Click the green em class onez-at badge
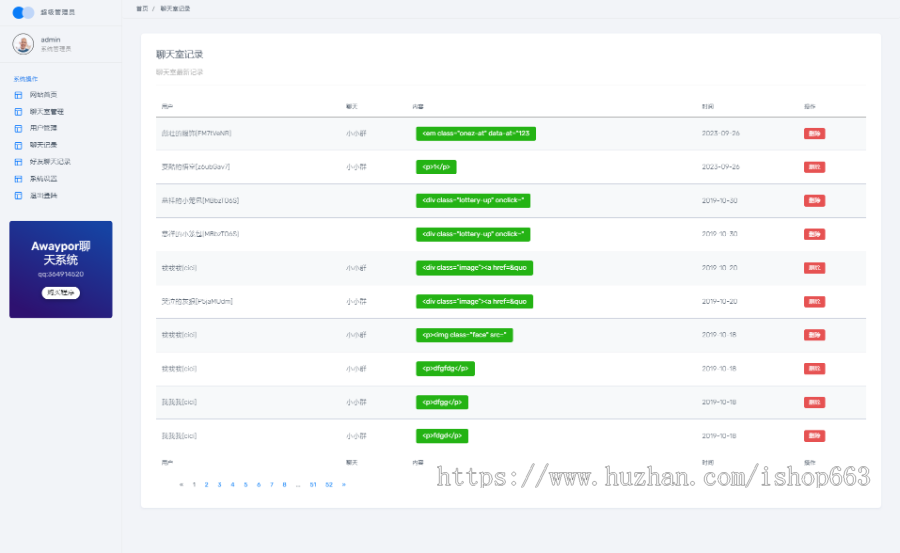 point(476,134)
